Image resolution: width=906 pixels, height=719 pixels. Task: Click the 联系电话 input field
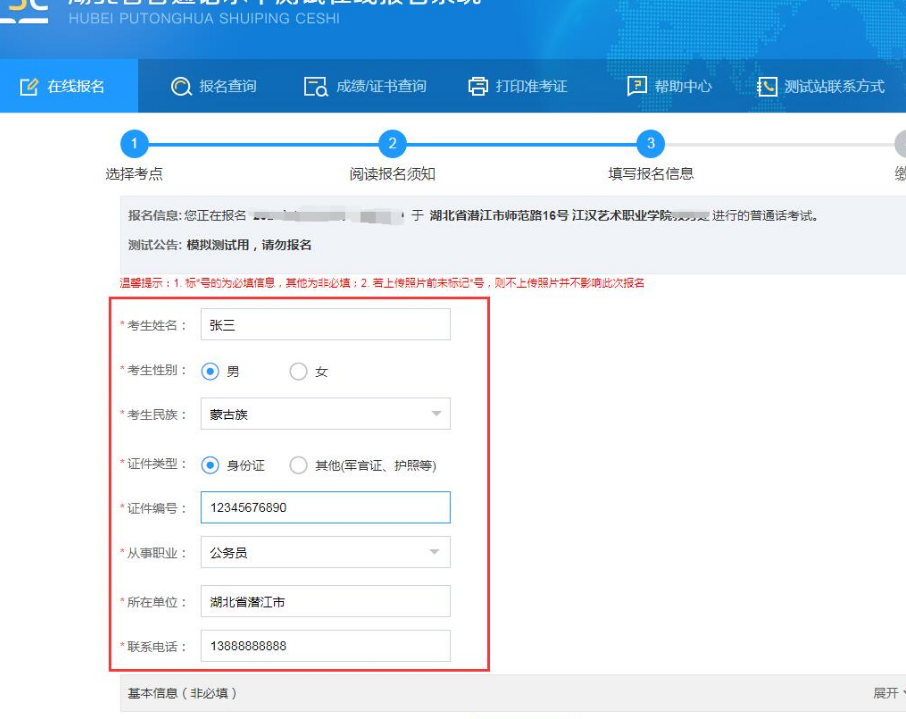point(325,646)
